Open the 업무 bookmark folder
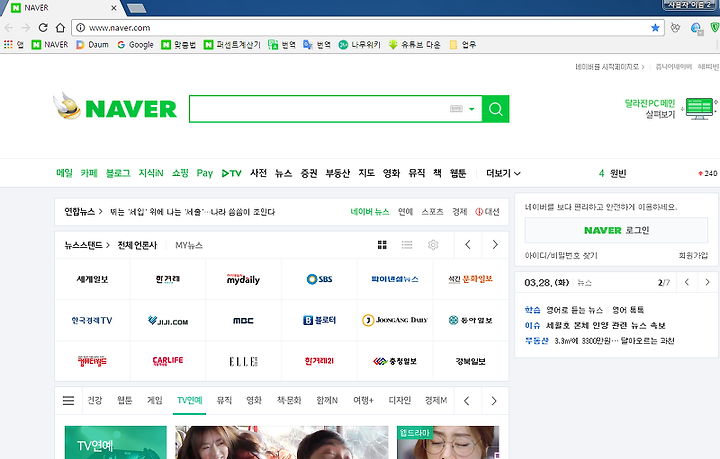This screenshot has height=459, width=720. 463,45
